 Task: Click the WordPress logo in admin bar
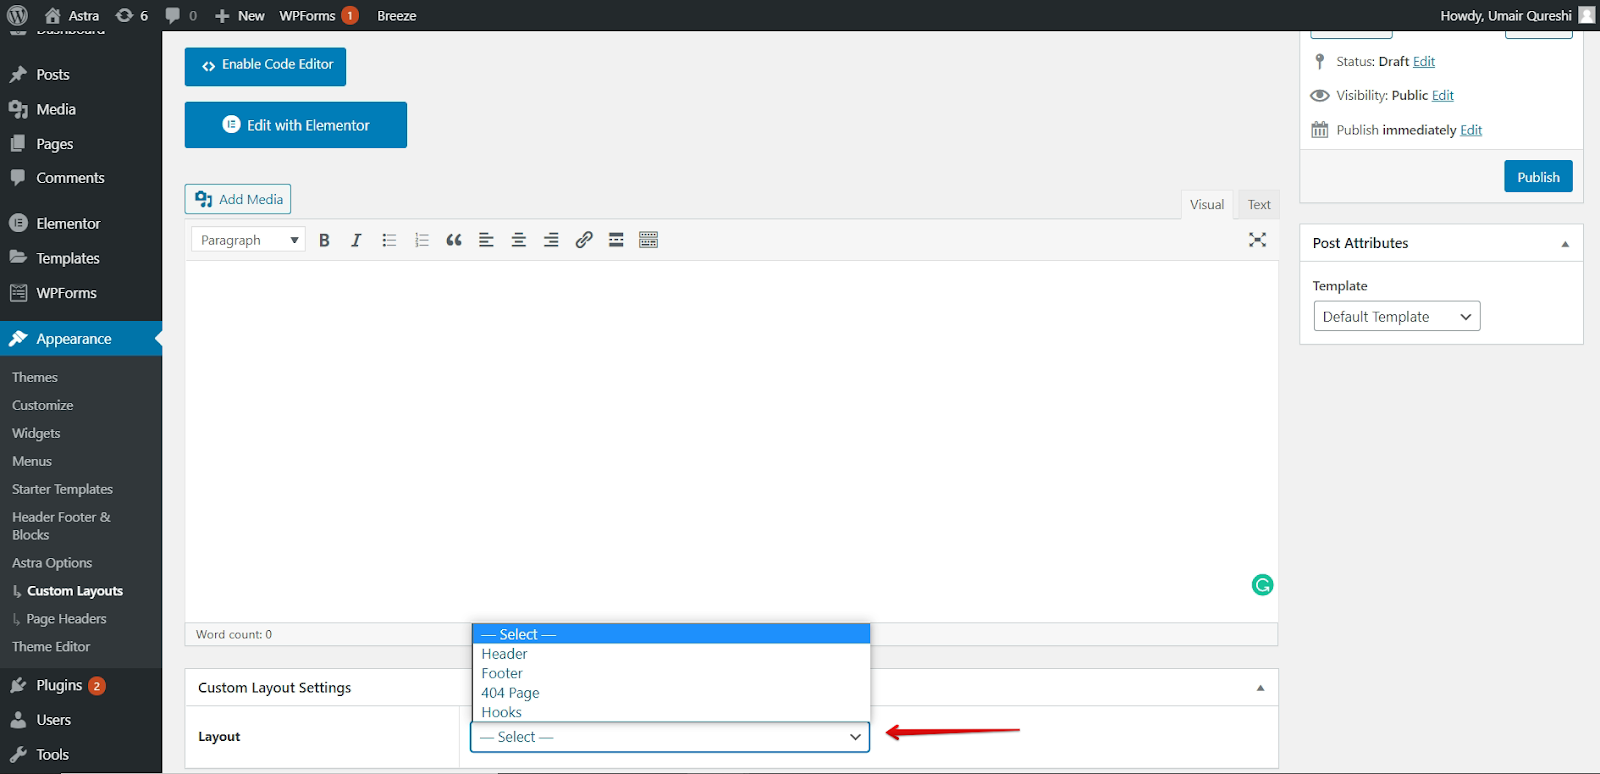click(18, 15)
